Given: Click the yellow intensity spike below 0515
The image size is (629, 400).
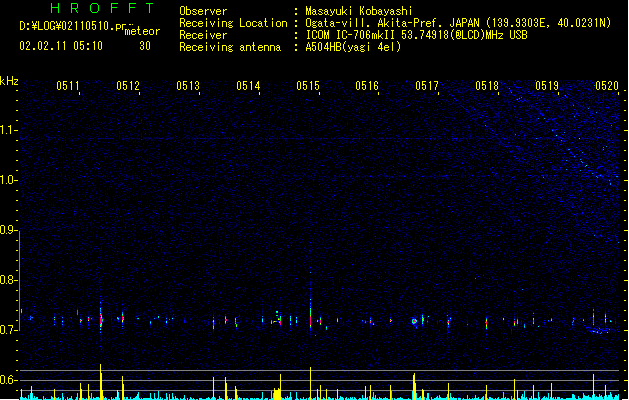Looking at the screenshot, I should tap(310, 383).
